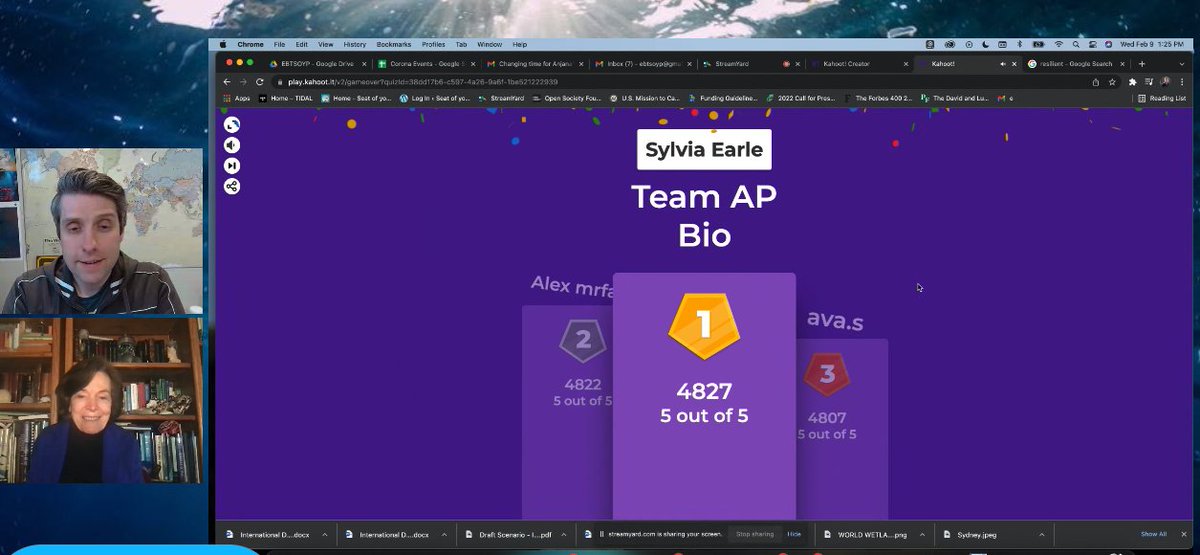The image size is (1200, 555).
Task: Go back in browser history
Action: [x=227, y=82]
